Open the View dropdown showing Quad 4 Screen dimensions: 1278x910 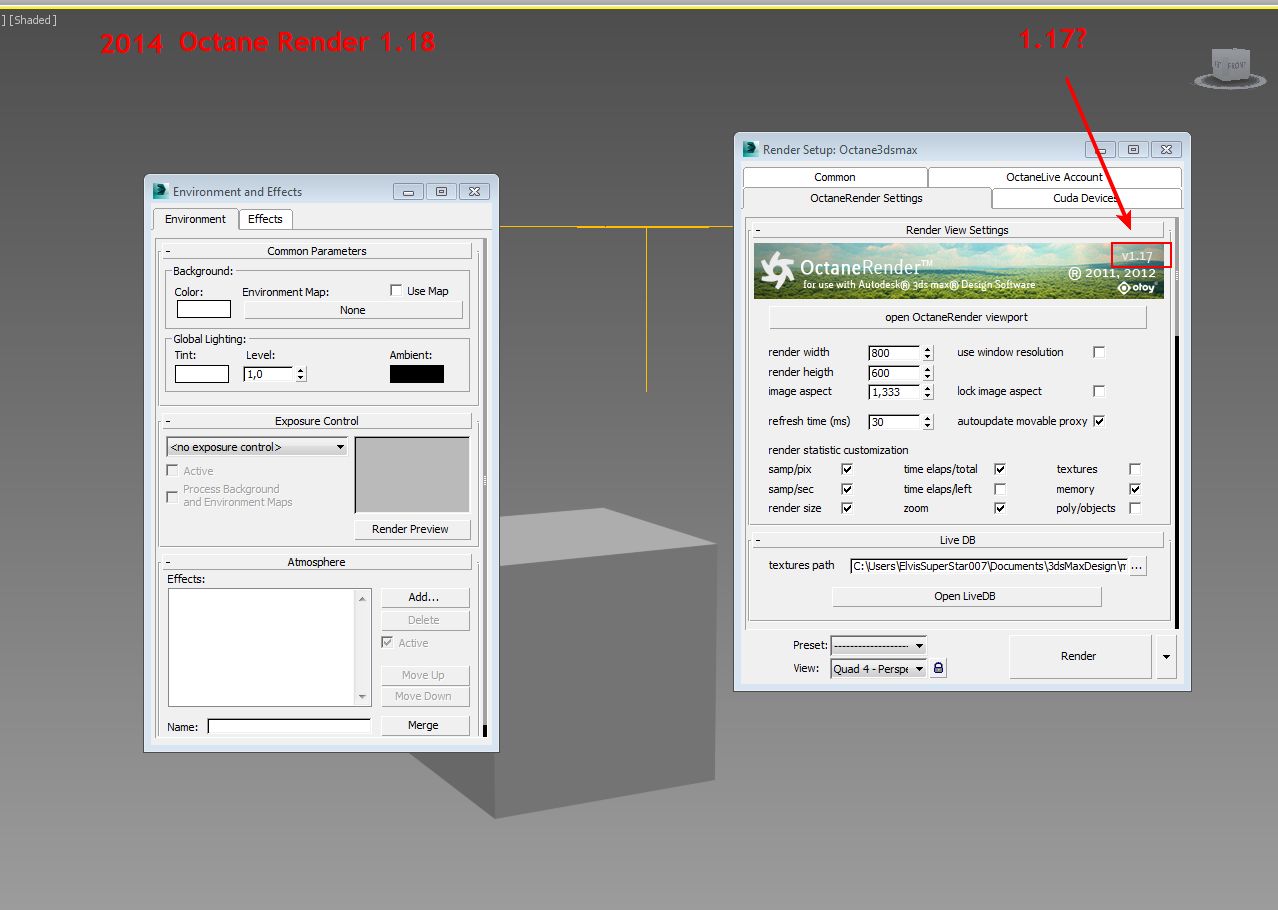879,669
